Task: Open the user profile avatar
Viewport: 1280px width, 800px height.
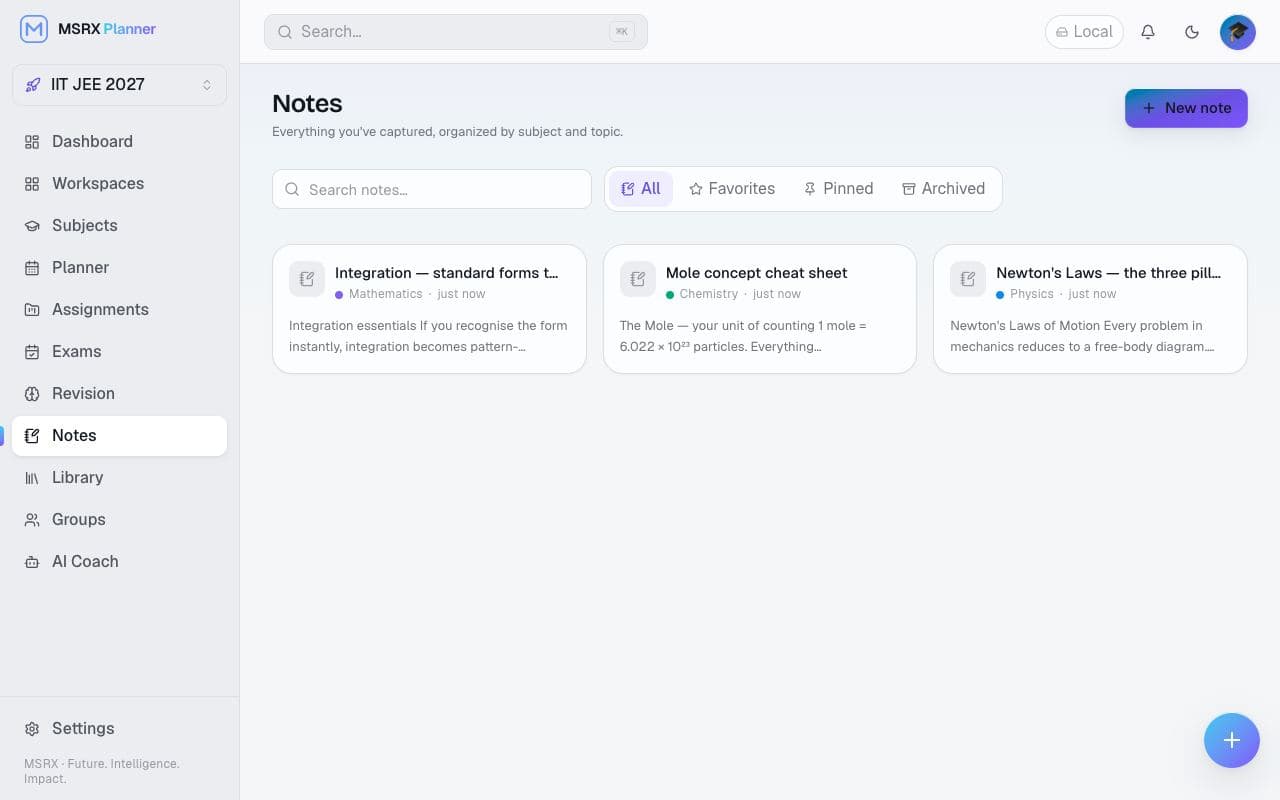Action: 1238,32
